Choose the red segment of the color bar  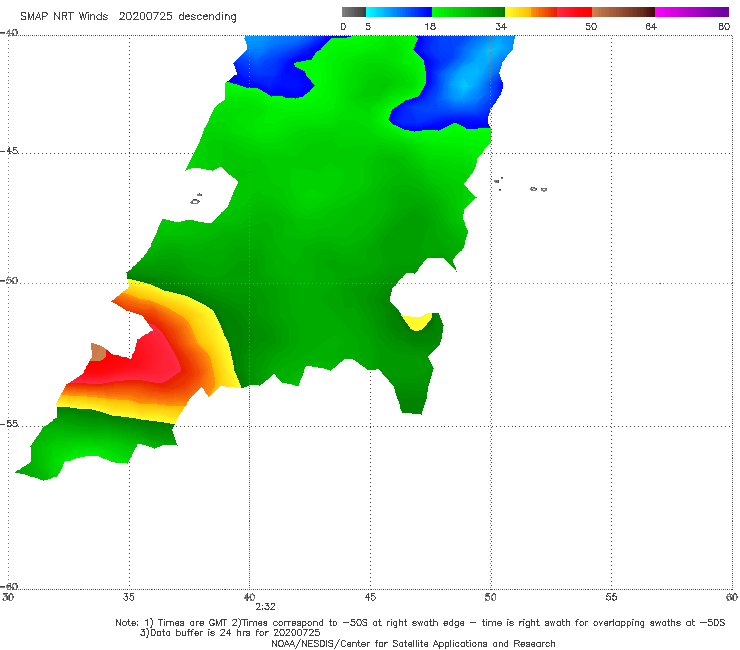click(x=575, y=12)
